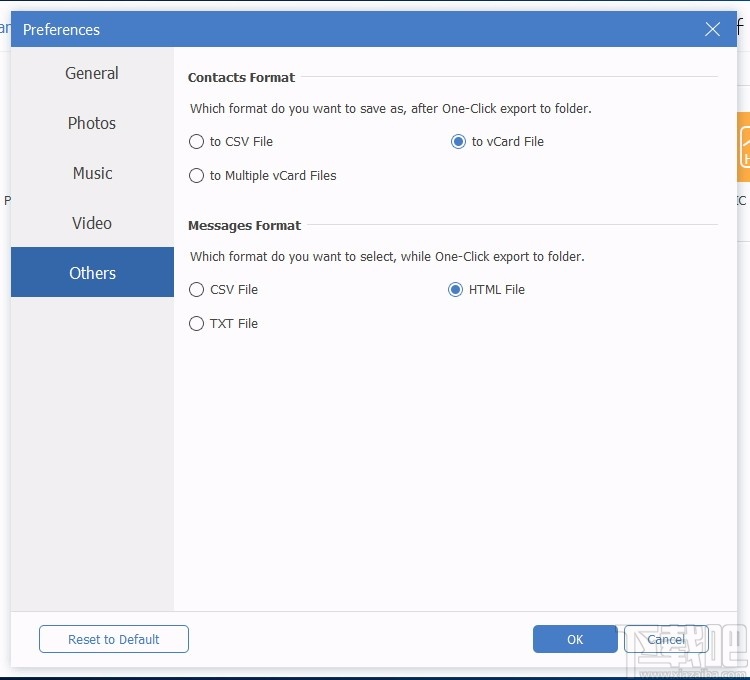Switch to the General tab

click(x=92, y=73)
